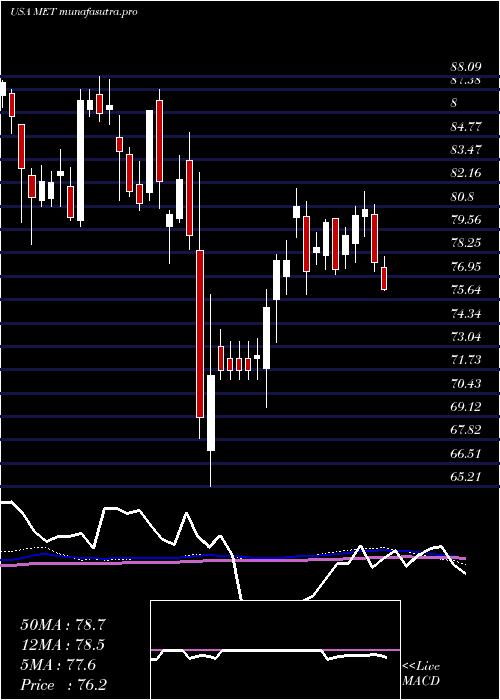Click the last red candlestick on the right
Viewport: 500px width, 700px height.
(x=384, y=279)
